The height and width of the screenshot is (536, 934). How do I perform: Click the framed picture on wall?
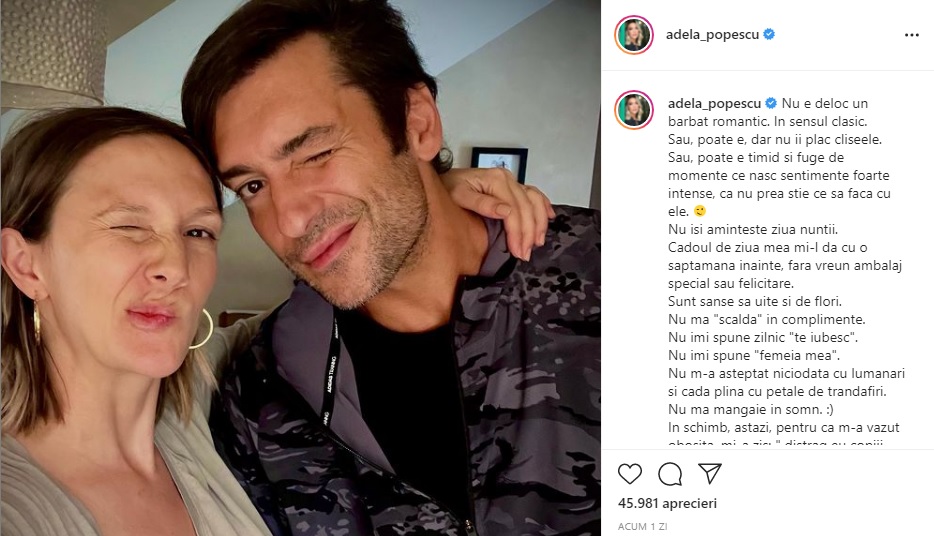tap(499, 164)
